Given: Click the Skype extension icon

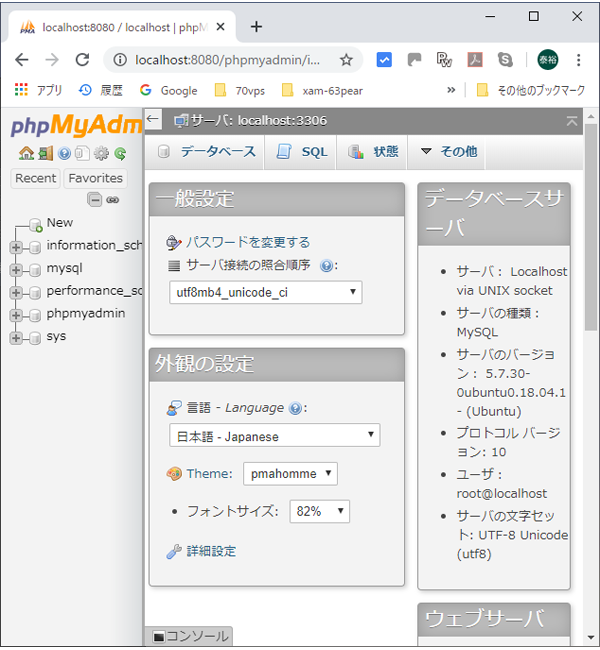Looking at the screenshot, I should coord(505,60).
